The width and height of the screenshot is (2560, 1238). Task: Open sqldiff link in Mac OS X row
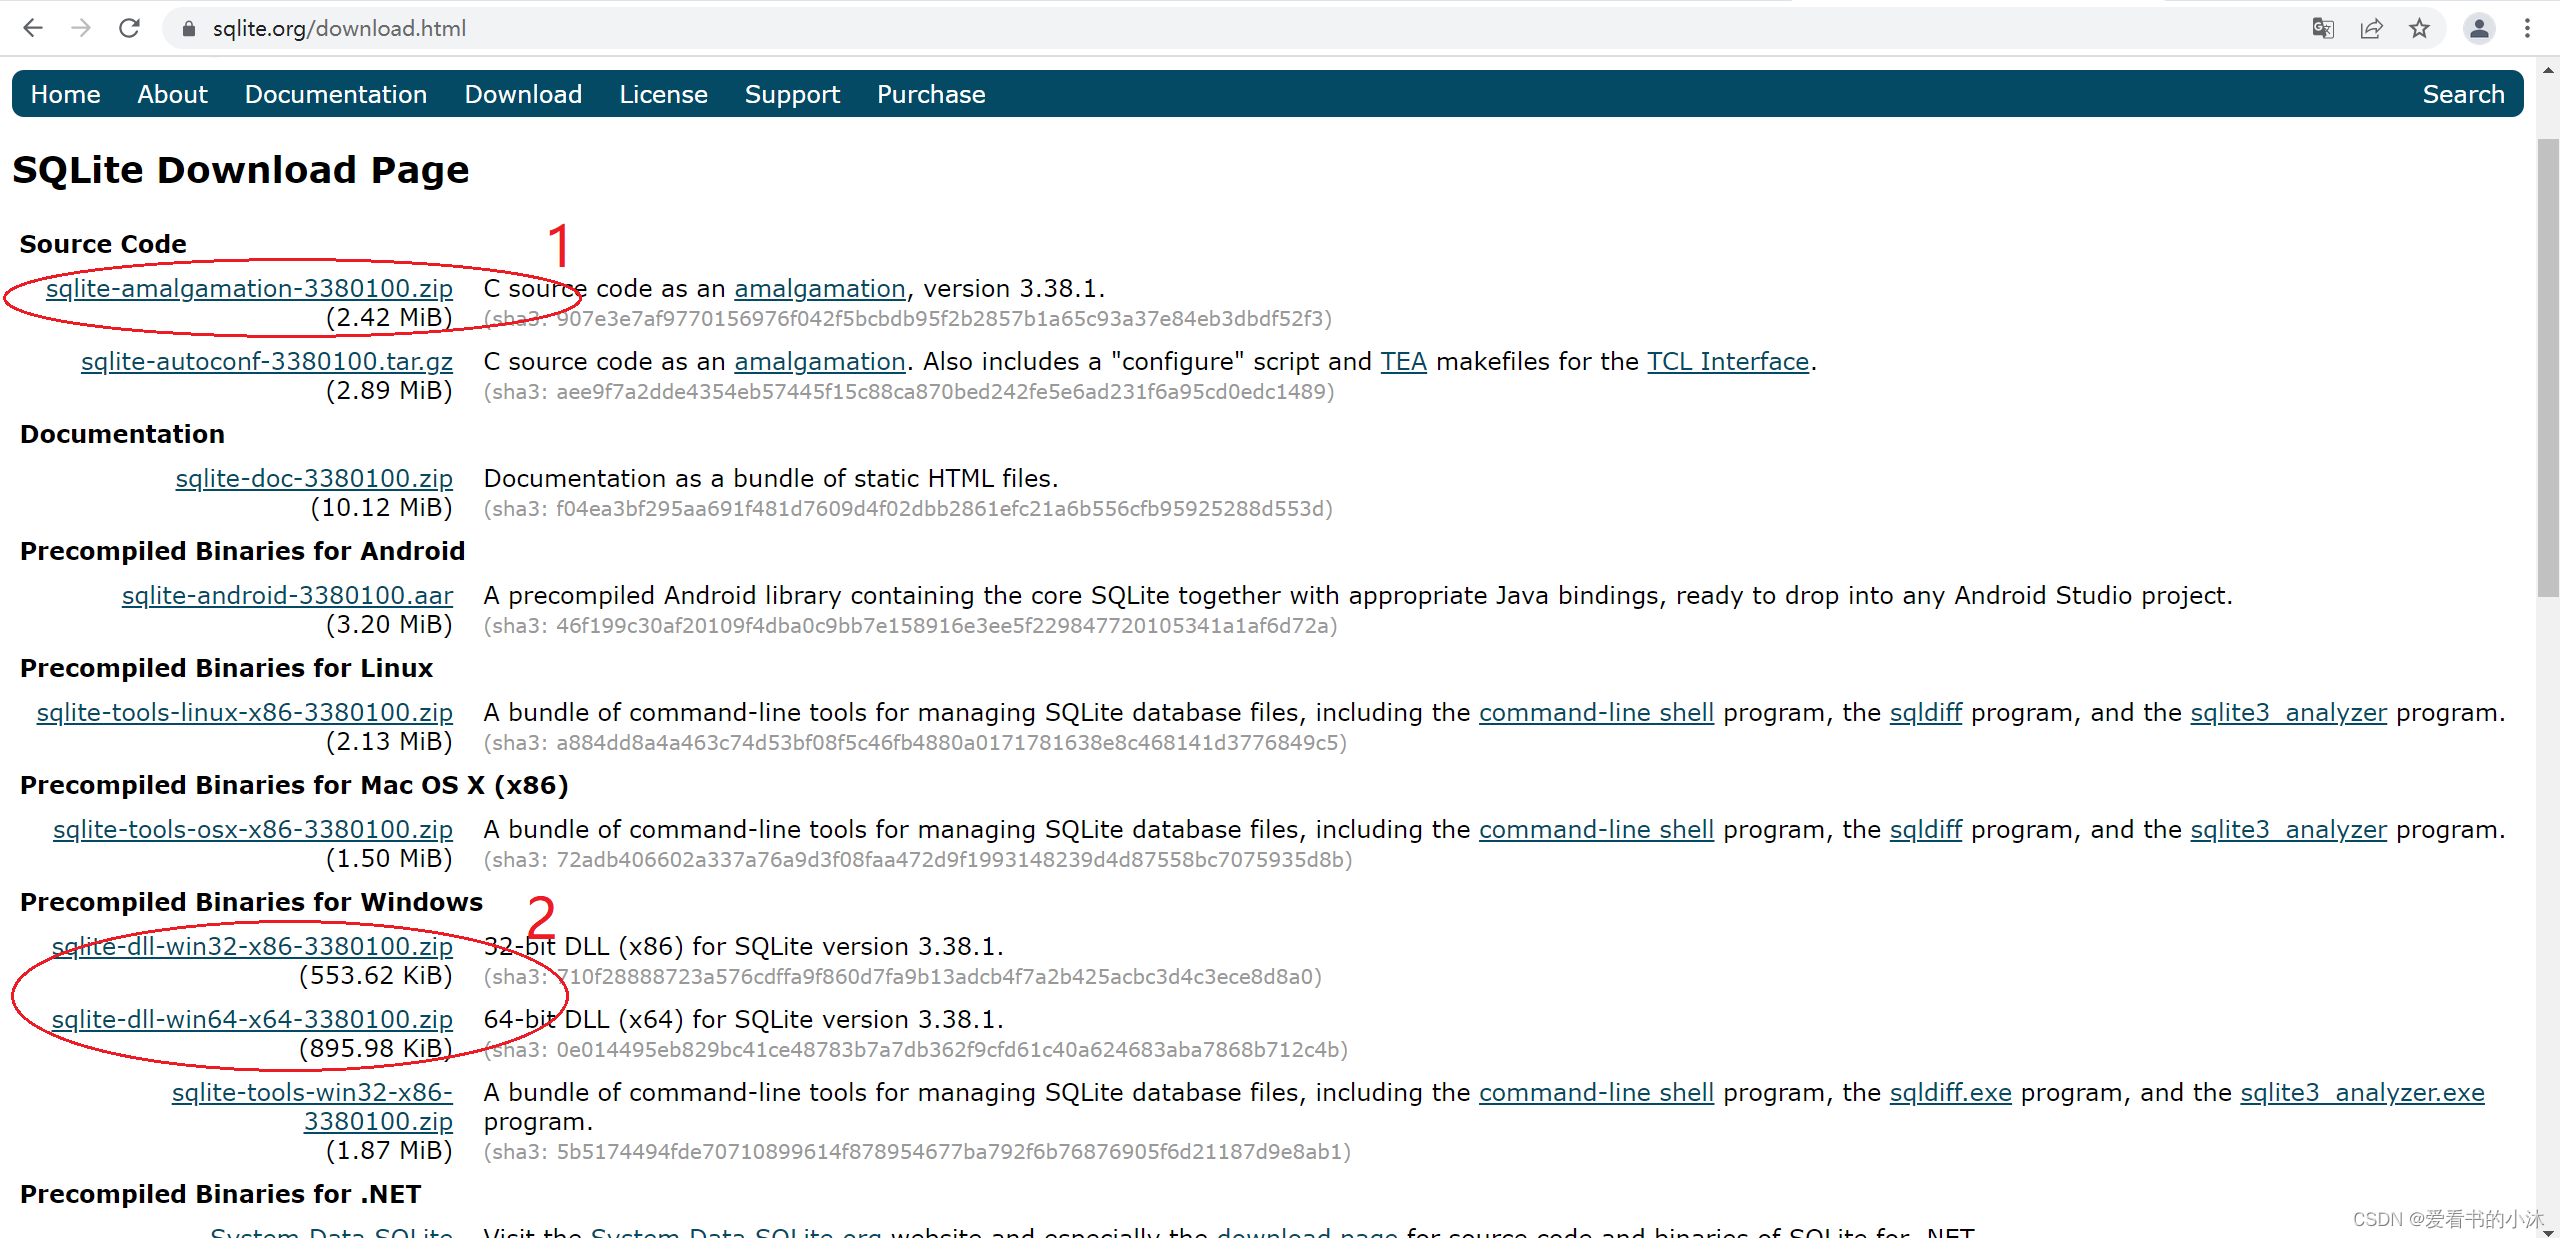click(1926, 829)
